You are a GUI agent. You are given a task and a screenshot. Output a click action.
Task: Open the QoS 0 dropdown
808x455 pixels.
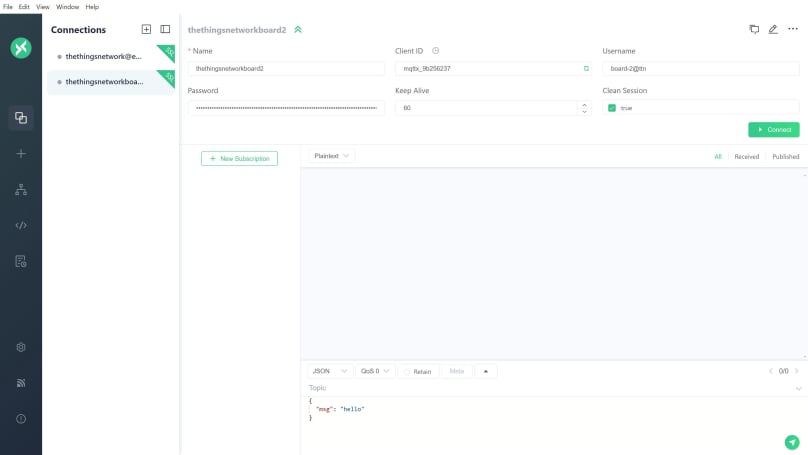(375, 371)
